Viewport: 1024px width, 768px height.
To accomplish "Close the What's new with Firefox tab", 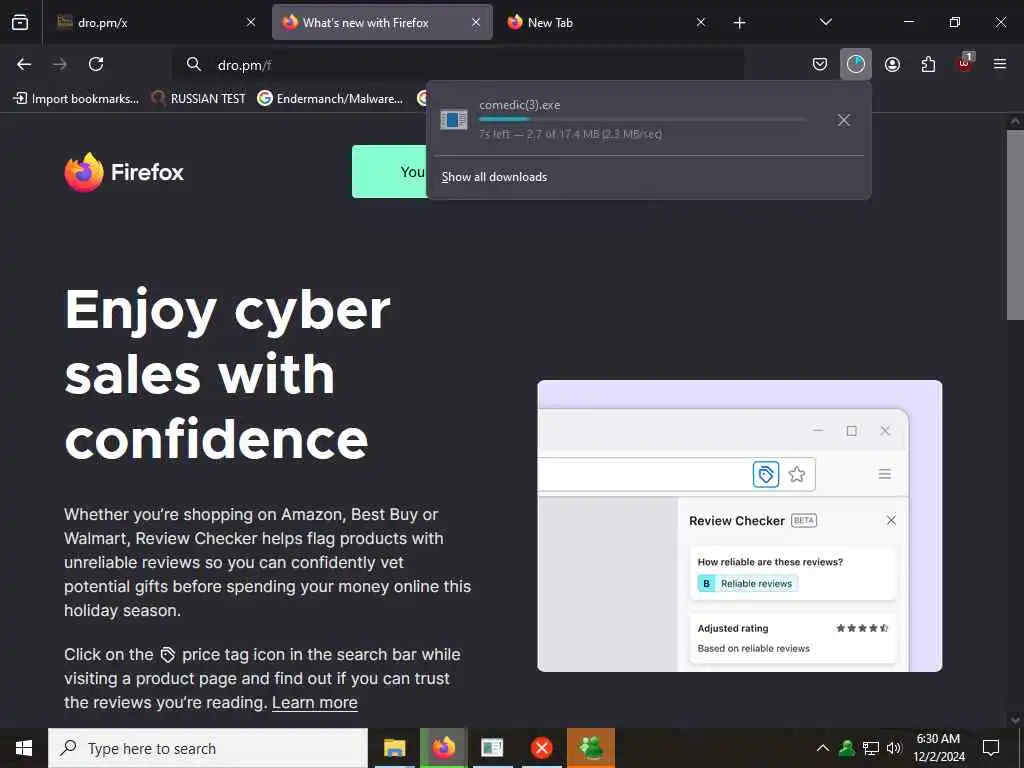I will point(476,22).
